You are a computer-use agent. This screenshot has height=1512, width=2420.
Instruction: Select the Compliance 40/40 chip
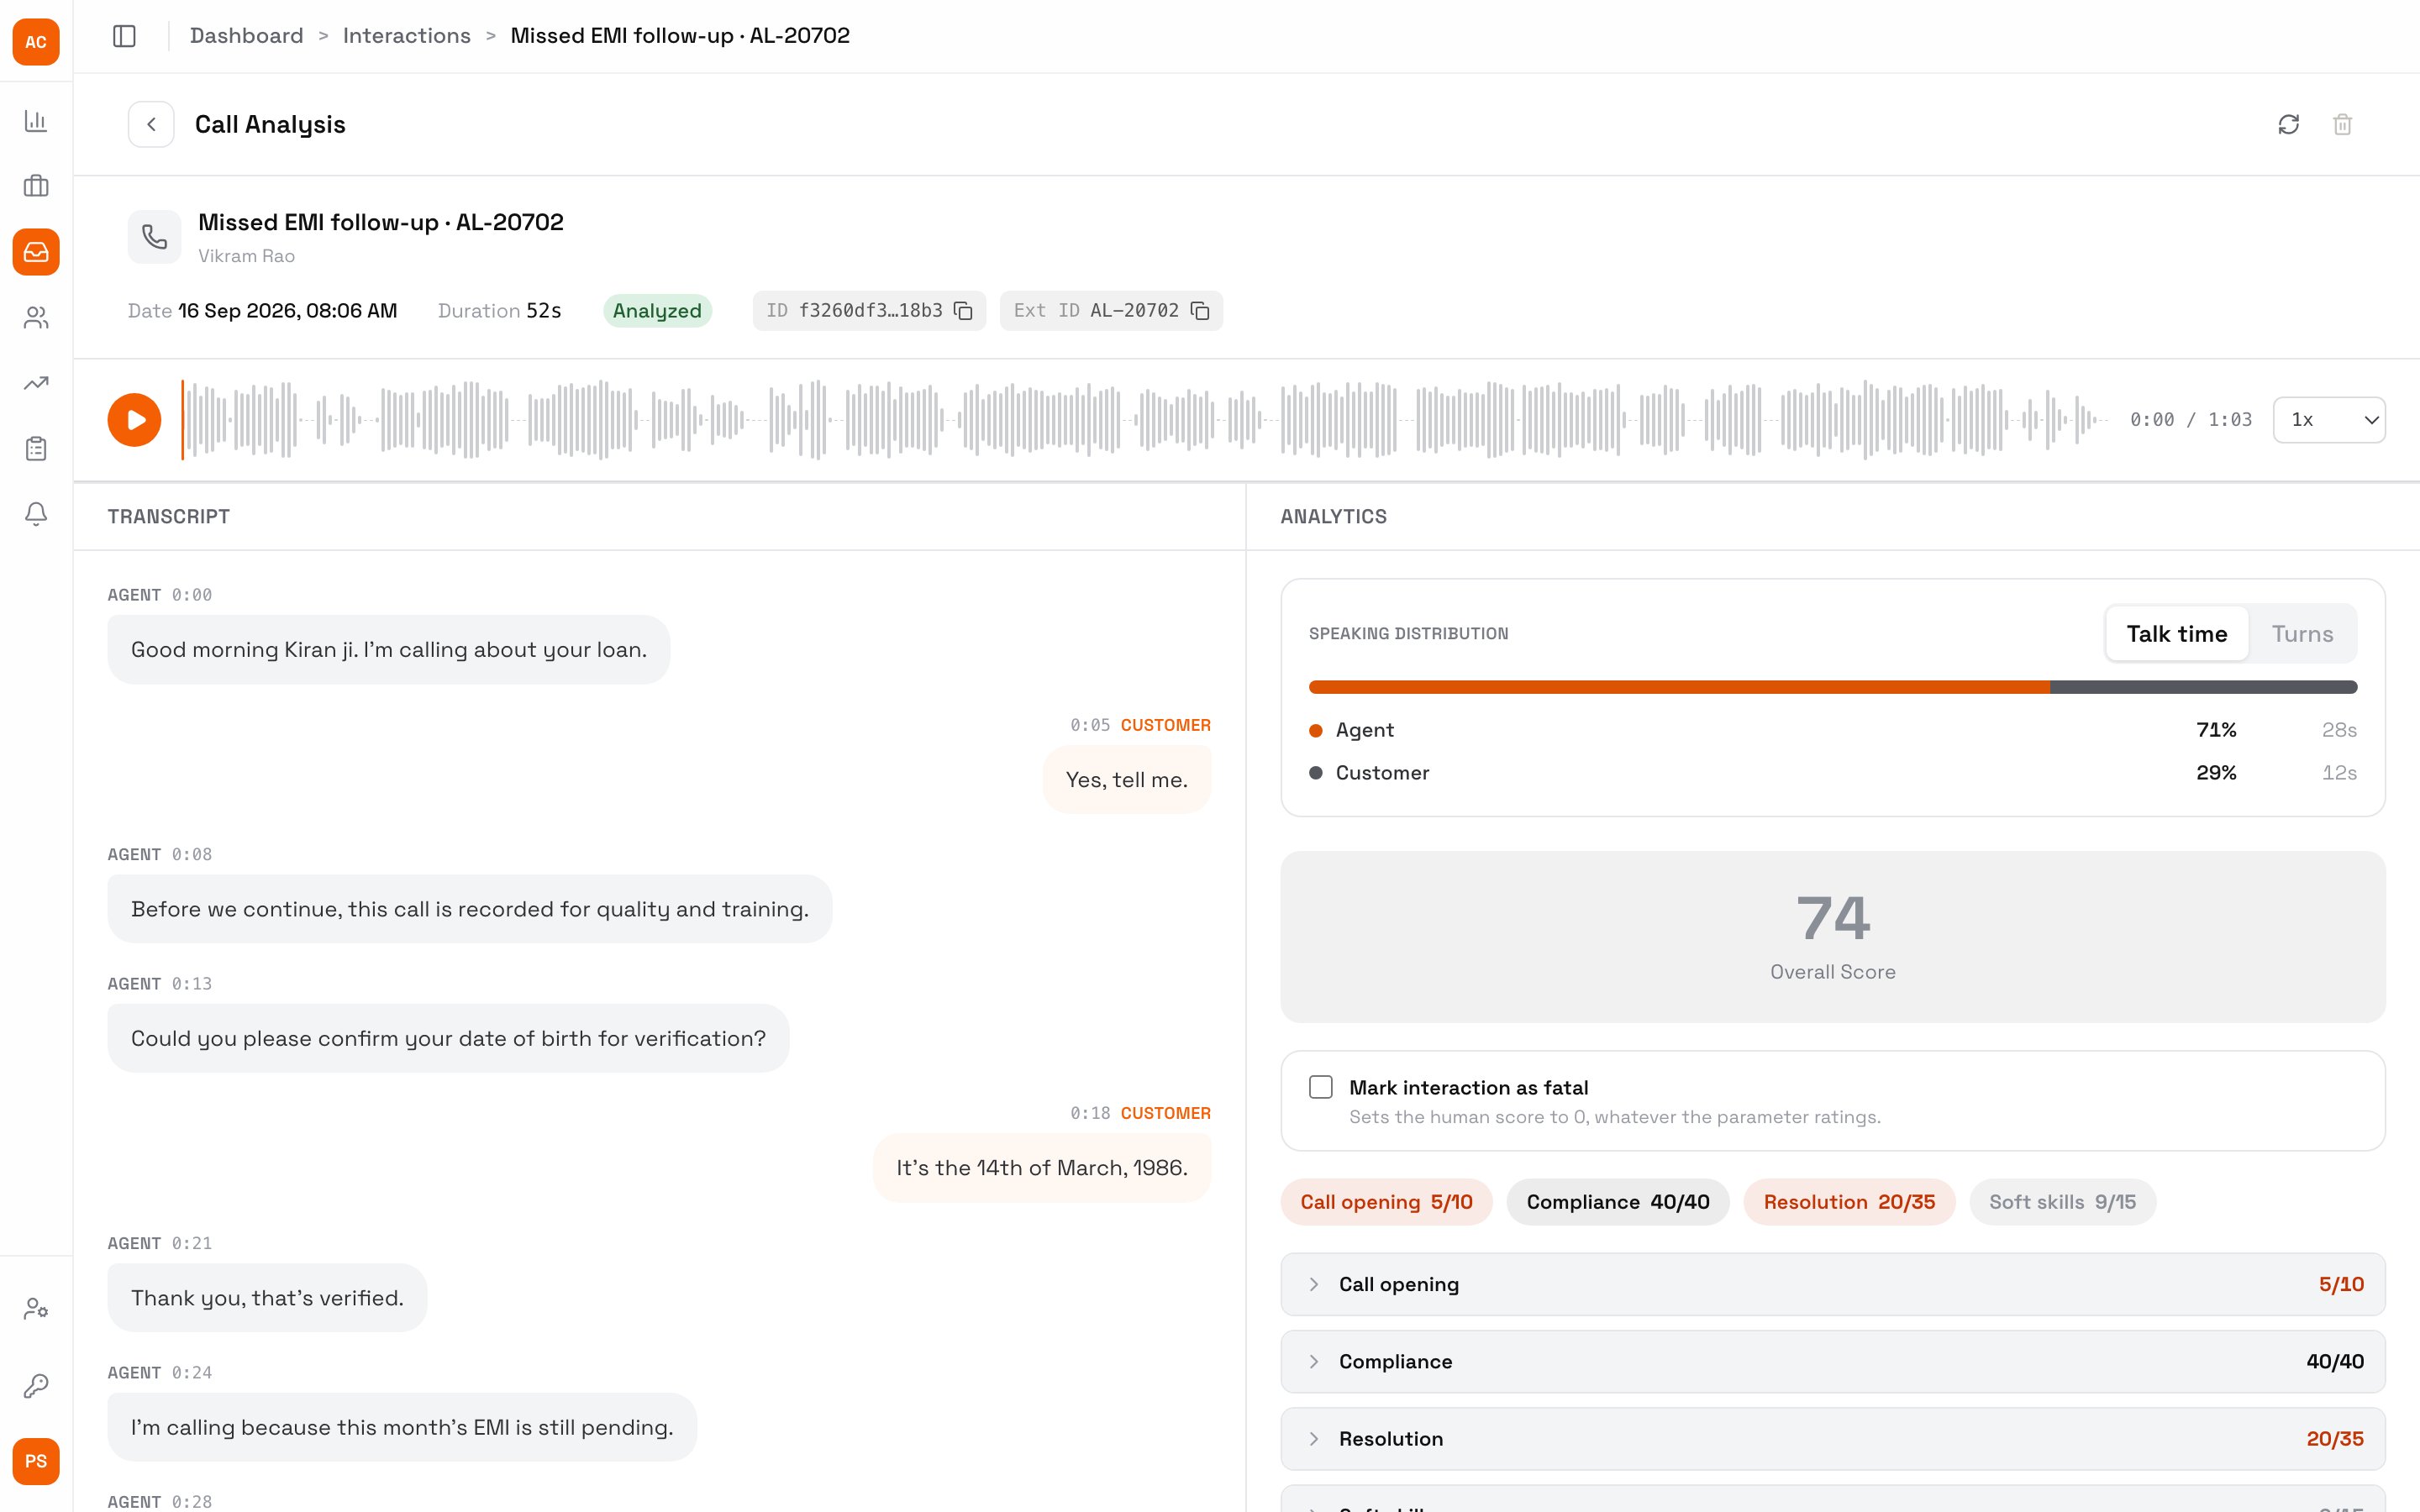coord(1618,1202)
